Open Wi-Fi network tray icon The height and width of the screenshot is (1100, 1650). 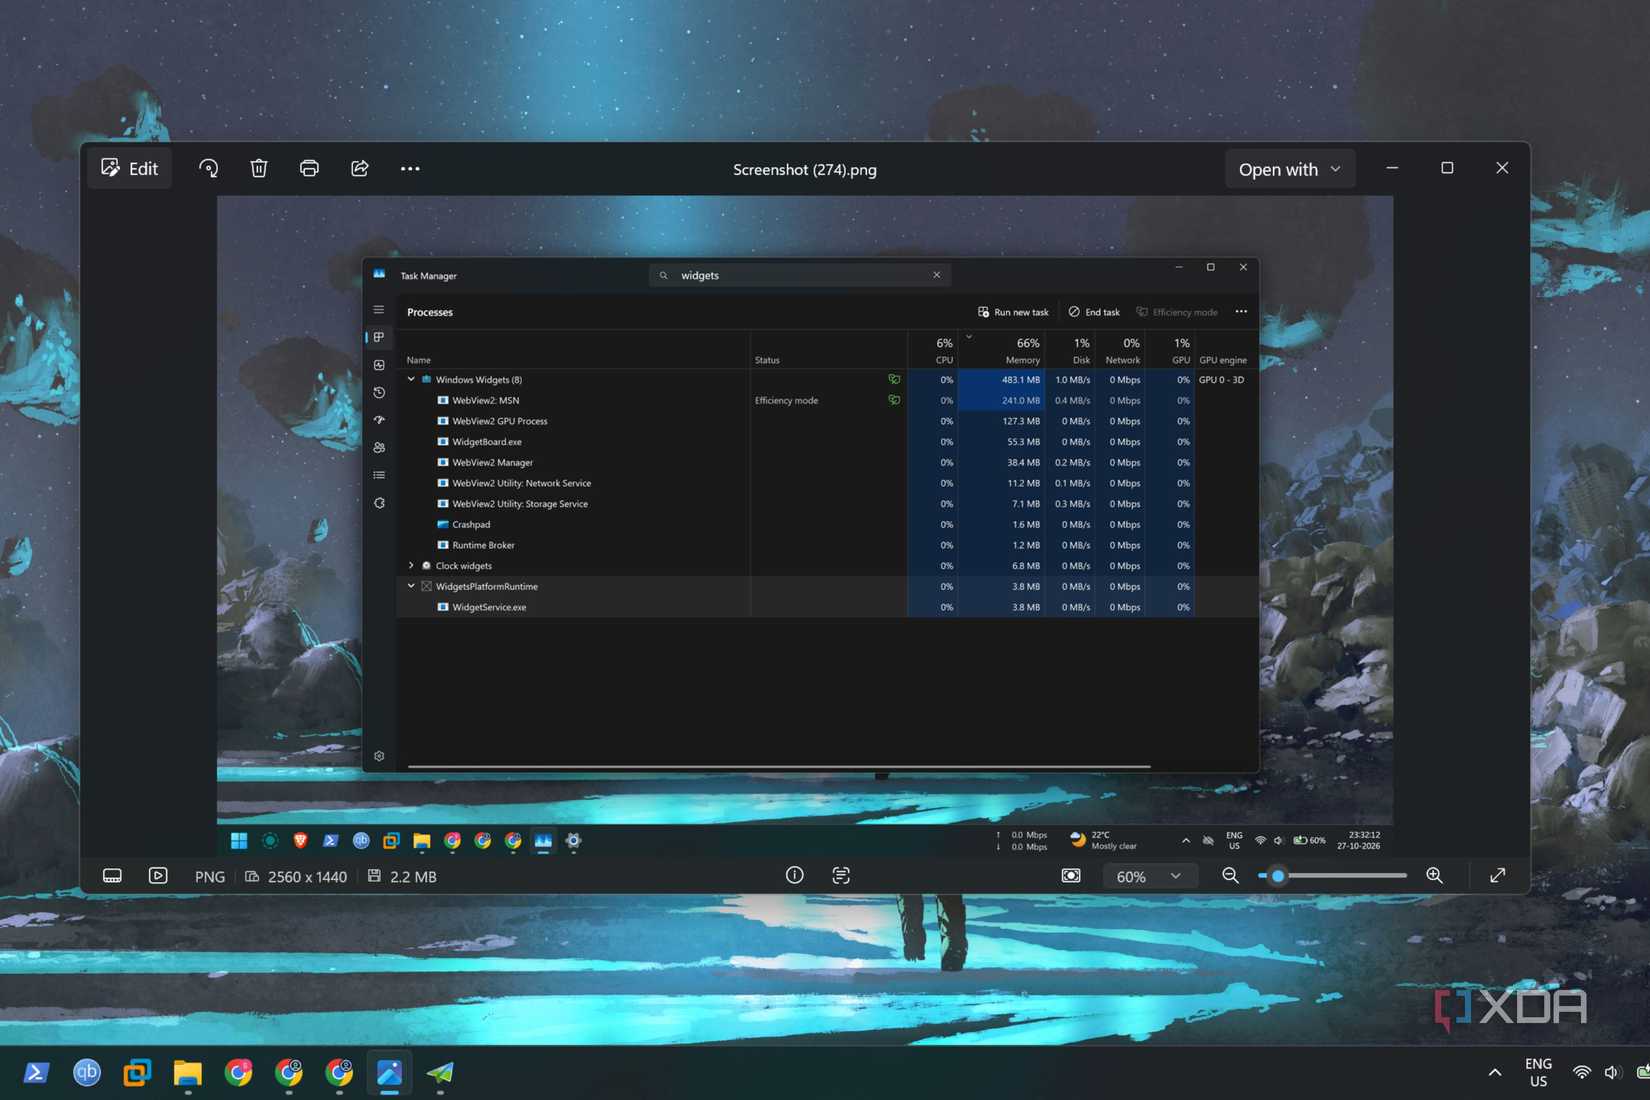click(1582, 1073)
